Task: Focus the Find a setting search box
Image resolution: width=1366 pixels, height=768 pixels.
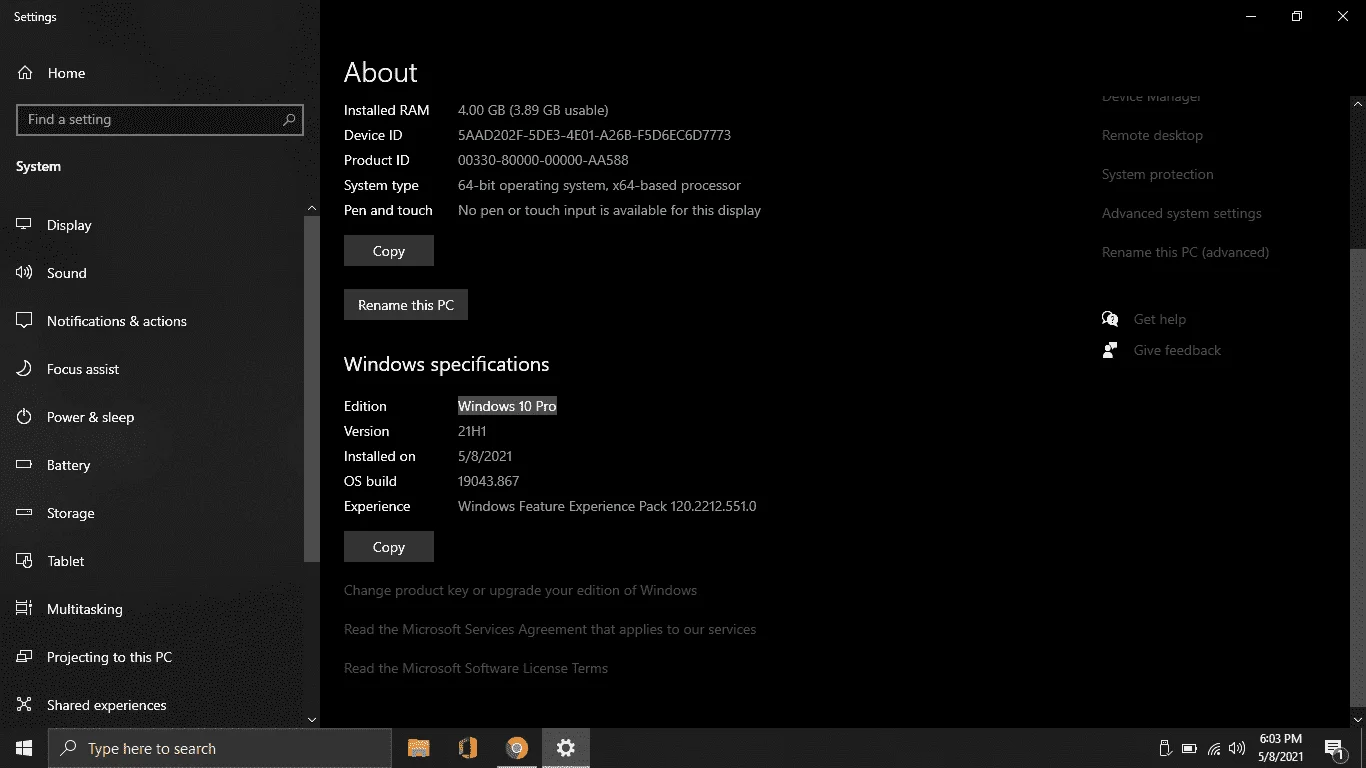Action: (x=160, y=120)
